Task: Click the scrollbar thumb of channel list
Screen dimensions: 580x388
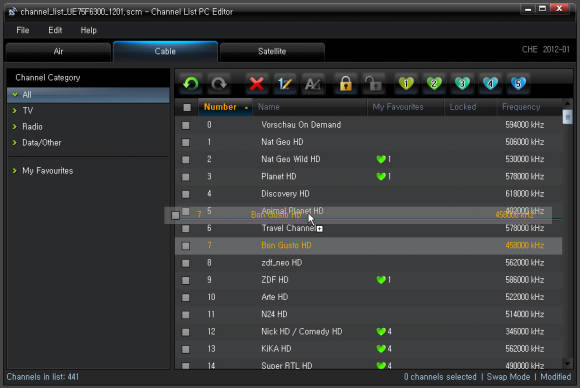Action: tap(567, 117)
